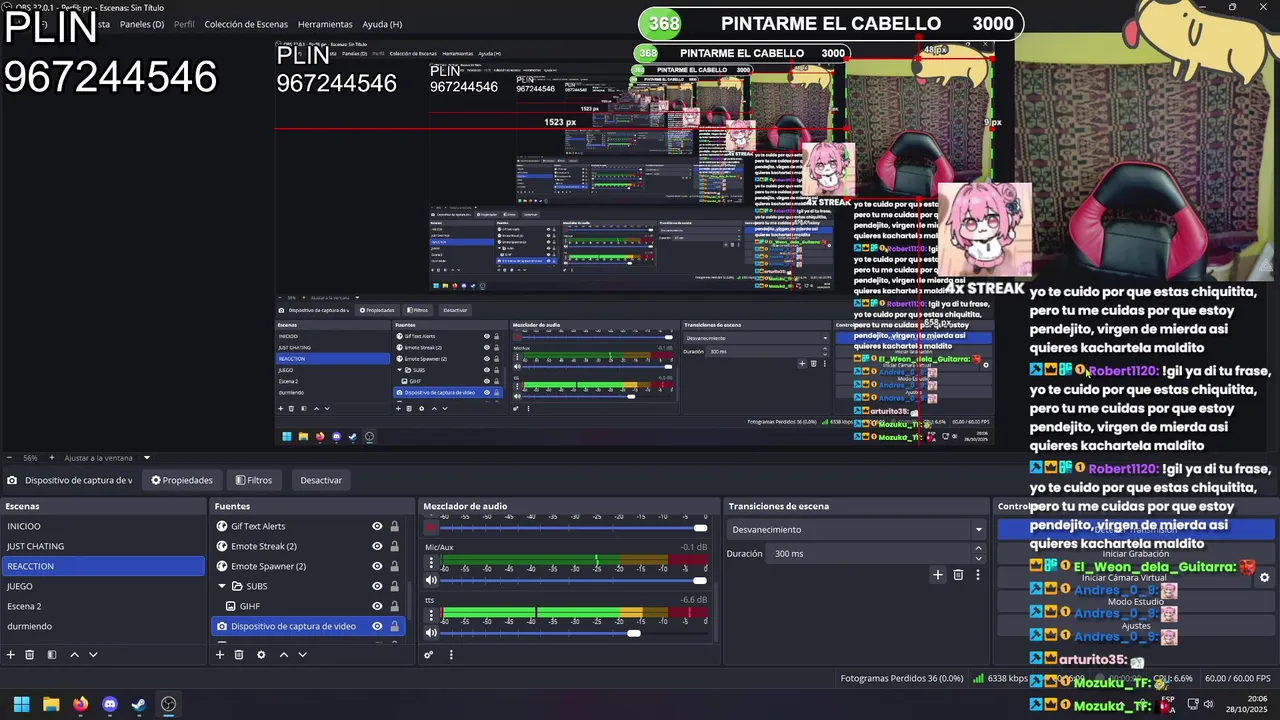Move selected source down in Fuentes
The height and width of the screenshot is (720, 1280).
pyautogui.click(x=302, y=655)
